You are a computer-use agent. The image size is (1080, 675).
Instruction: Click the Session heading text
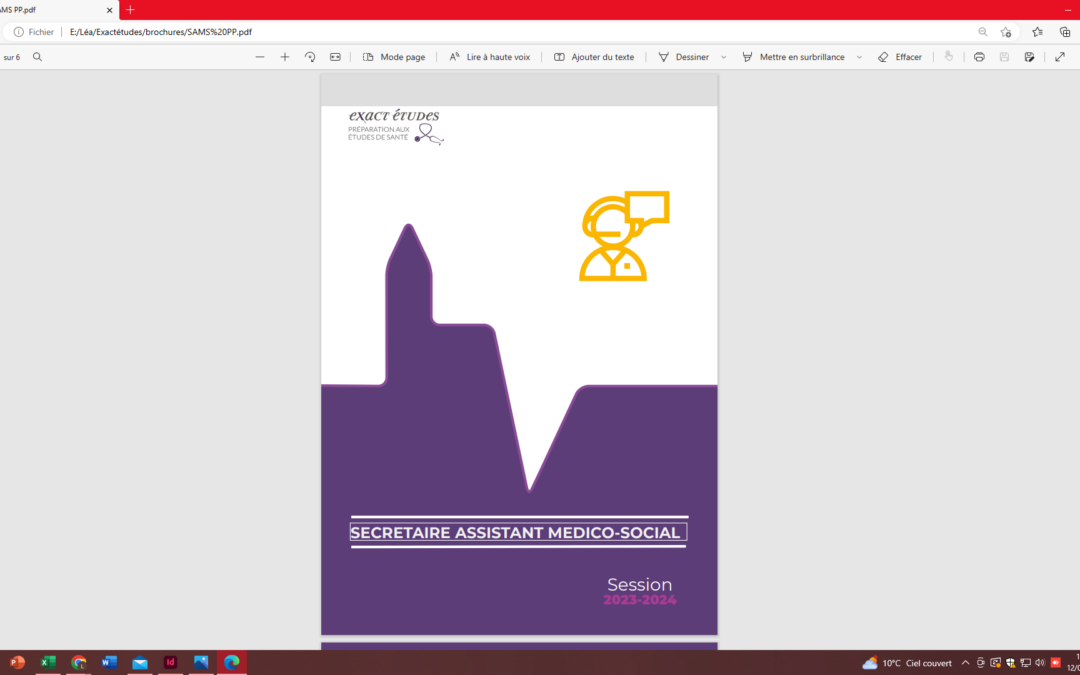[x=639, y=585]
